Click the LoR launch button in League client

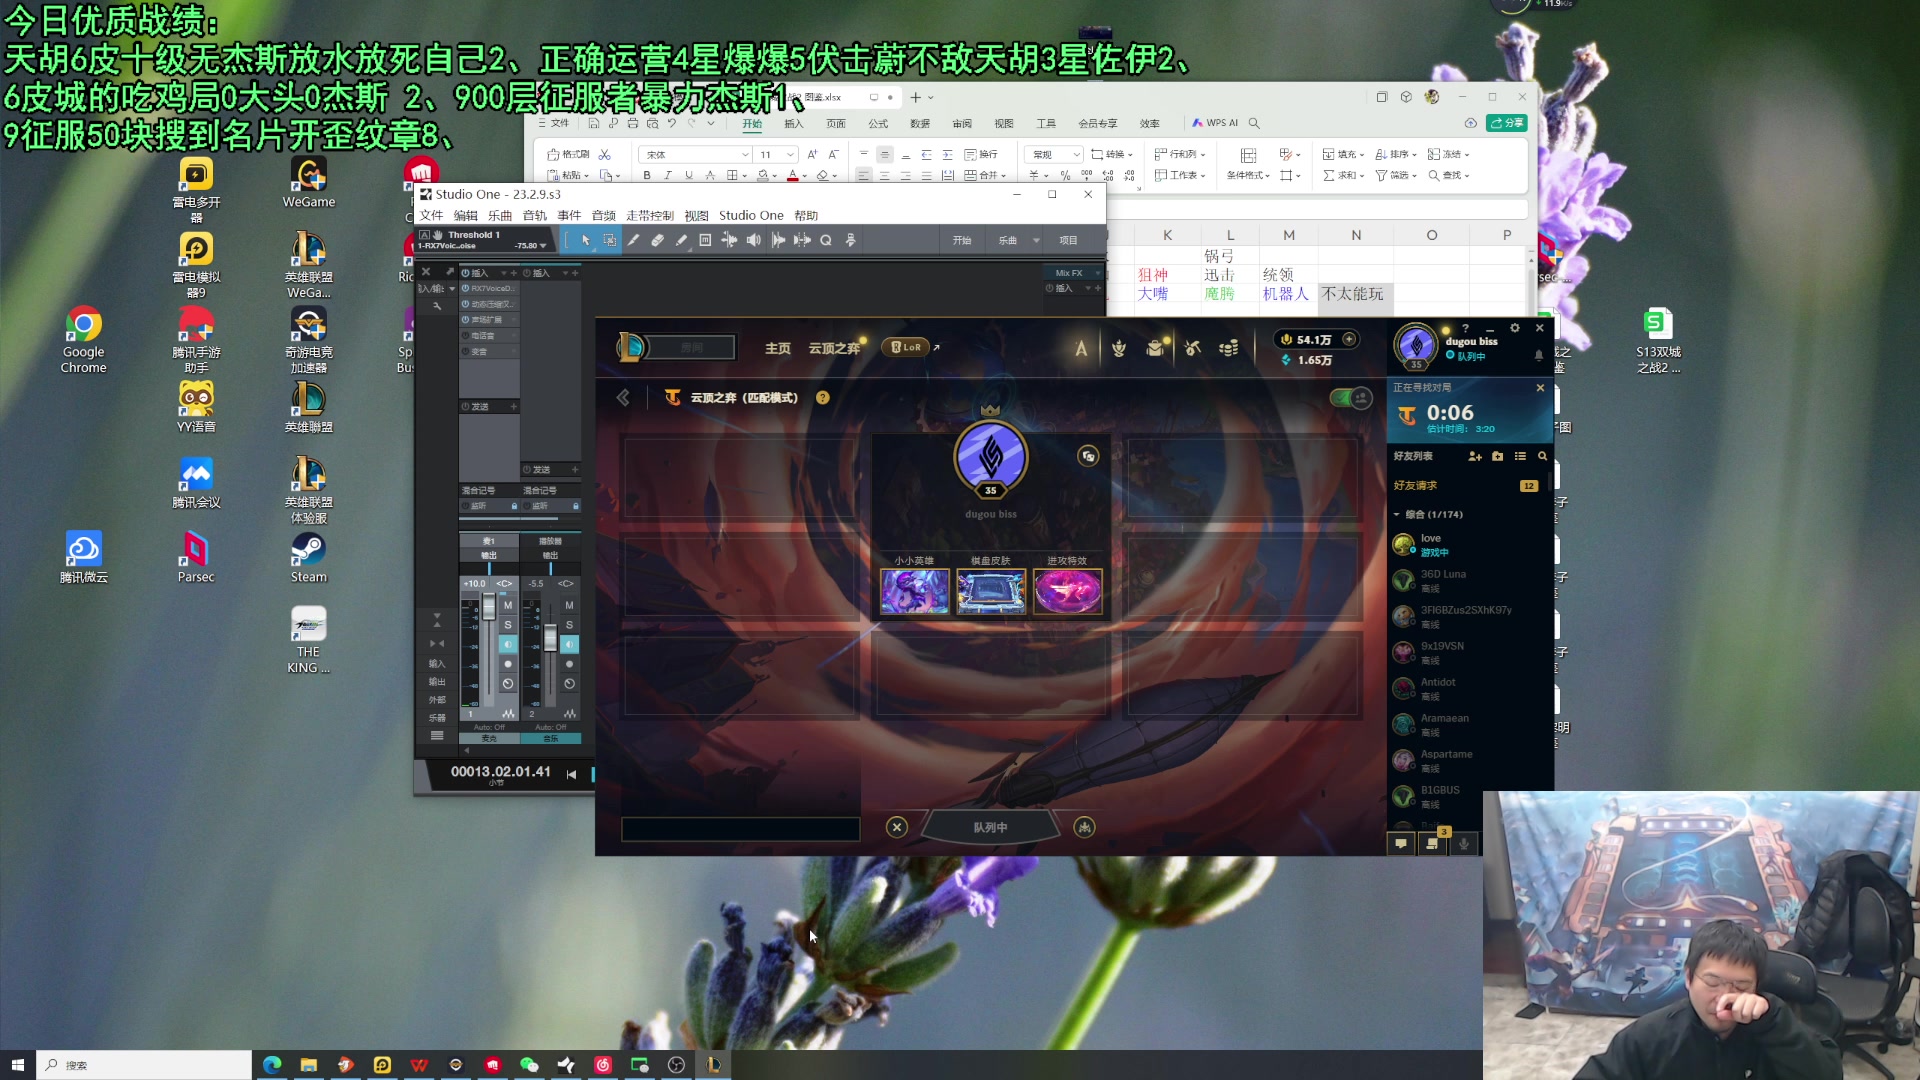[906, 347]
